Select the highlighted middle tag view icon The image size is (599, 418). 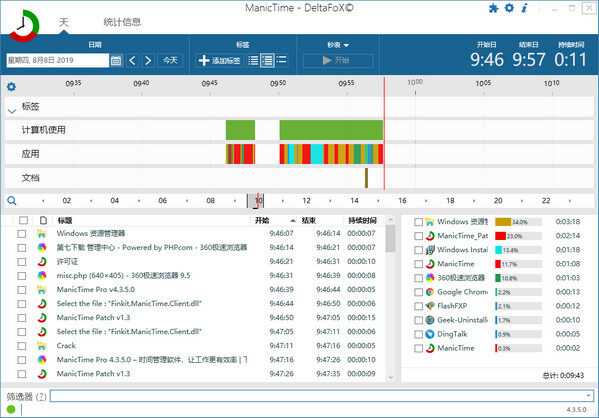click(267, 60)
